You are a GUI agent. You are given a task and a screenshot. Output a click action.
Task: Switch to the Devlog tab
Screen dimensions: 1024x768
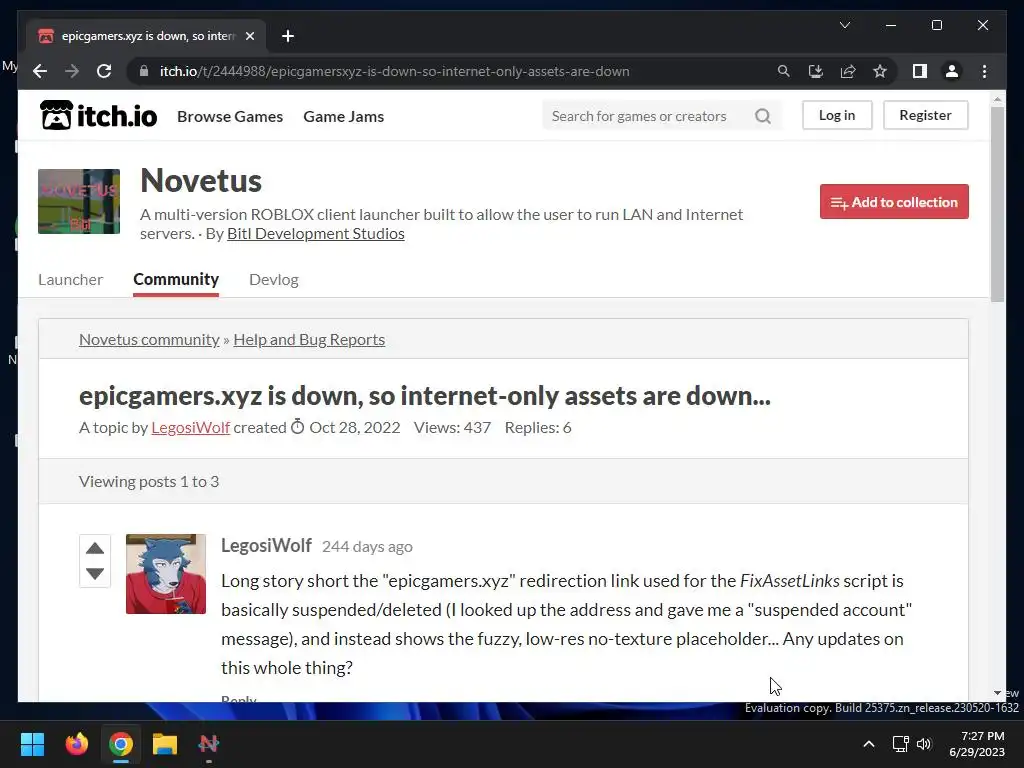tap(274, 280)
